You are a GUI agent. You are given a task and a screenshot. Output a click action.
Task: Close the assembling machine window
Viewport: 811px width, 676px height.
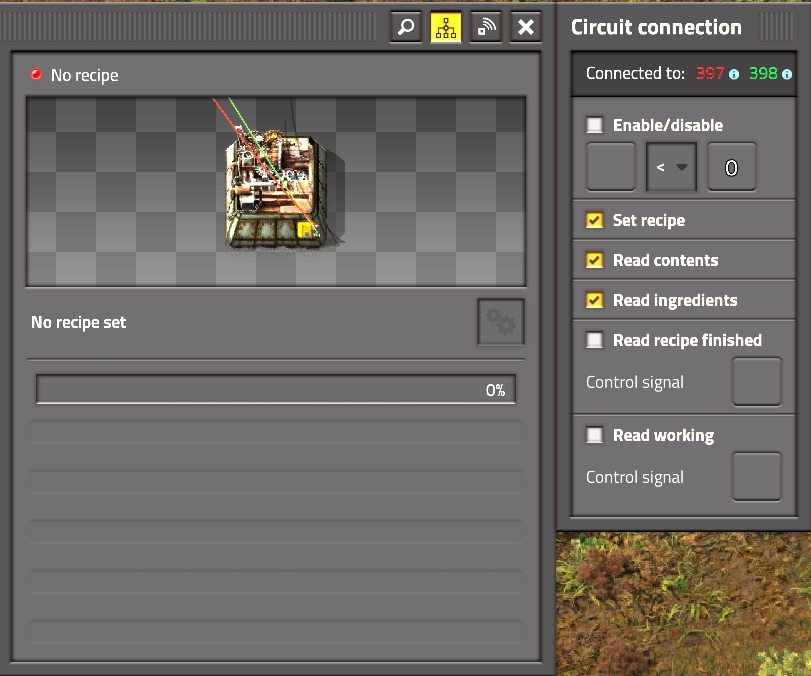click(525, 27)
